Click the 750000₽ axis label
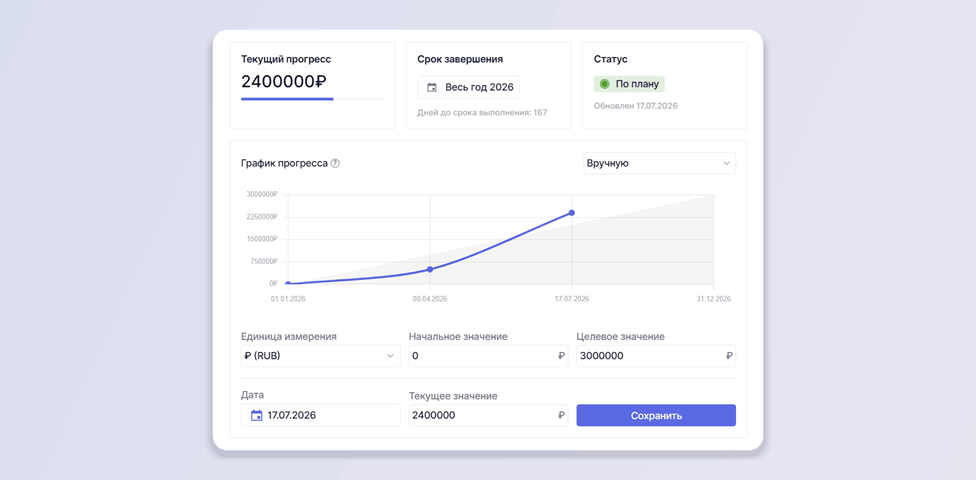The width and height of the screenshot is (976, 480). [263, 261]
